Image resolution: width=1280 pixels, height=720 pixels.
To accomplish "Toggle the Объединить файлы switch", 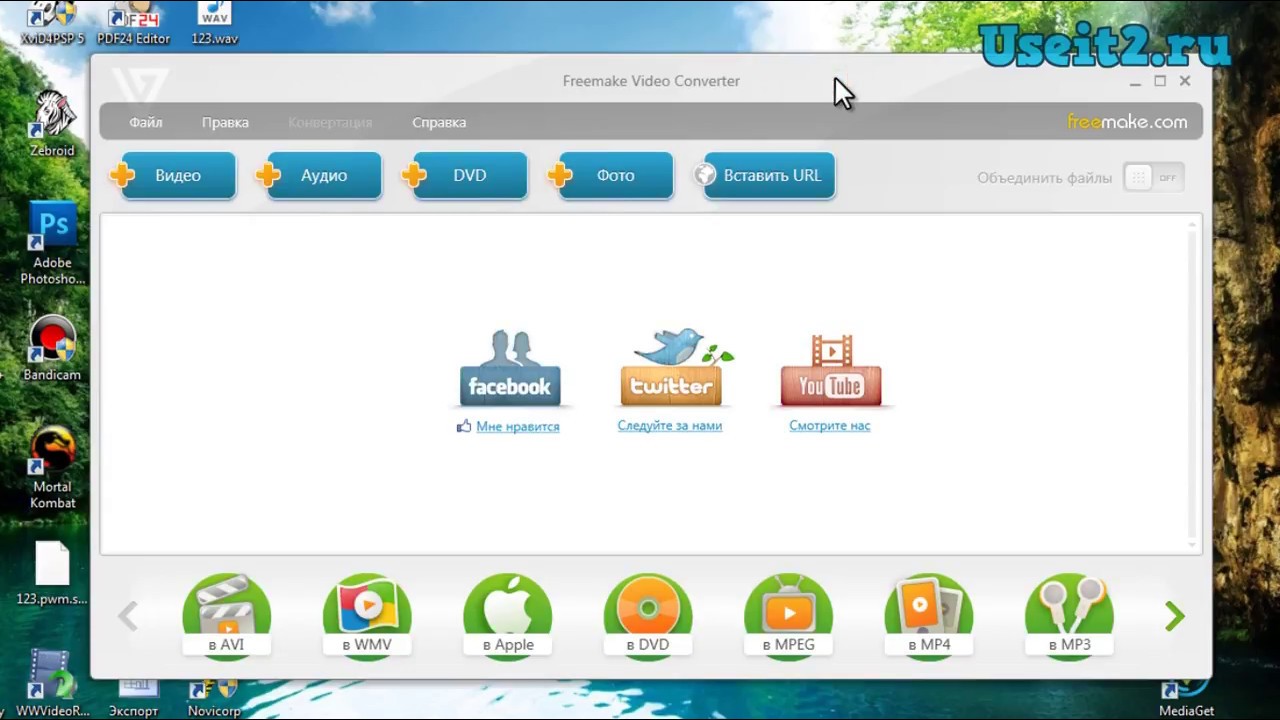I will 1154,178.
